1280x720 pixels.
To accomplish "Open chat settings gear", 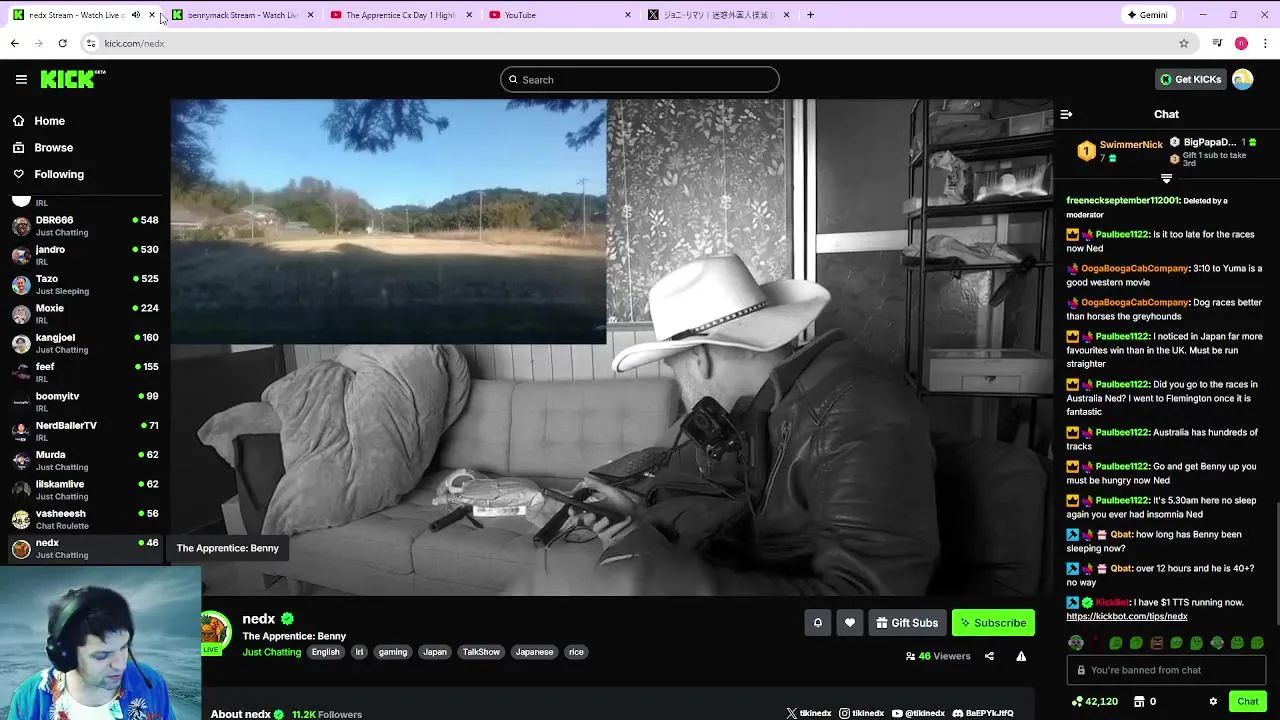I will click(1213, 702).
